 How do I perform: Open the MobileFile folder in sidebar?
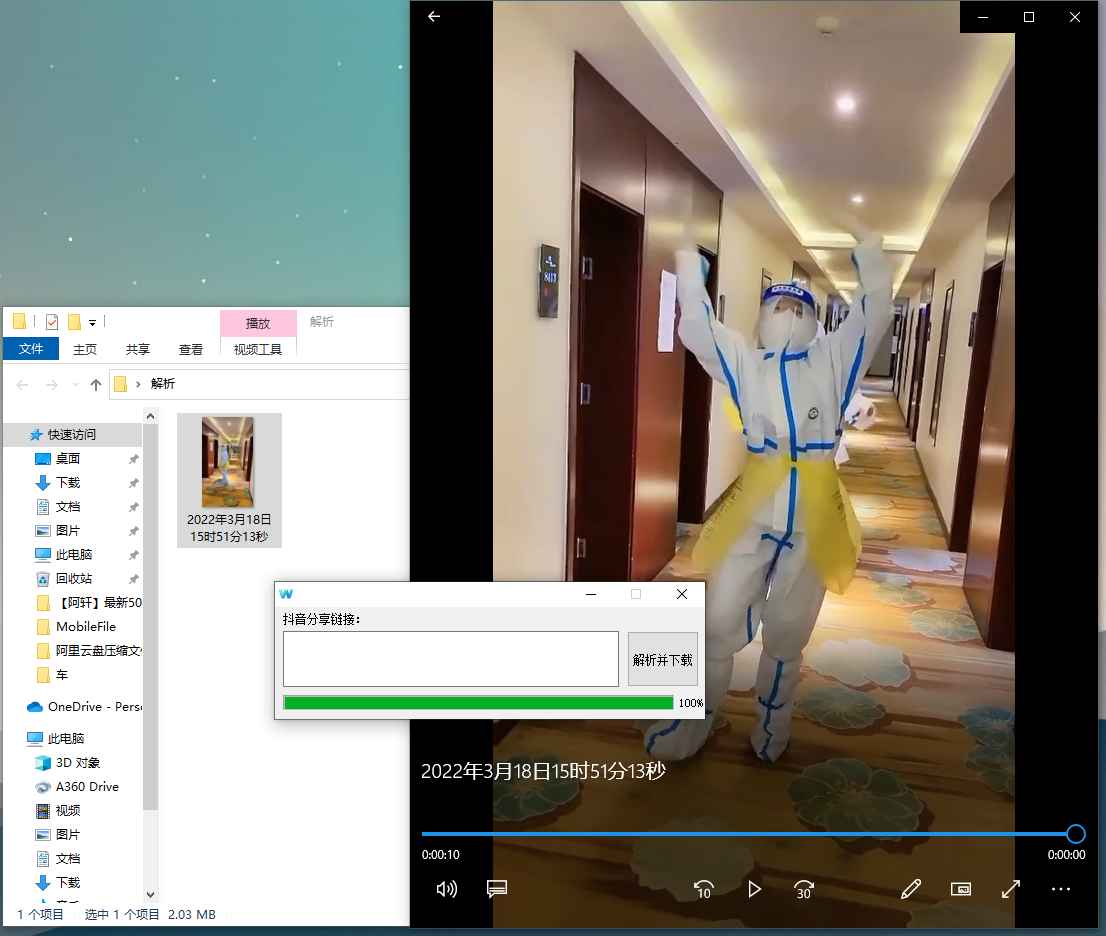pyautogui.click(x=85, y=627)
